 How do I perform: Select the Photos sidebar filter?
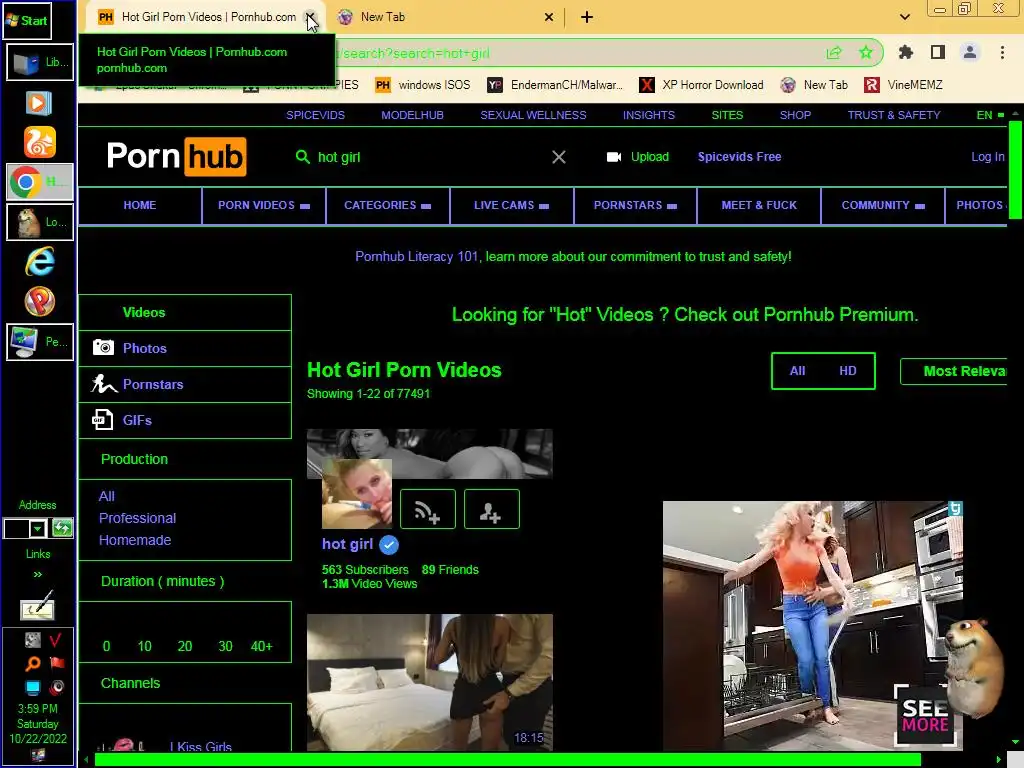(185, 348)
